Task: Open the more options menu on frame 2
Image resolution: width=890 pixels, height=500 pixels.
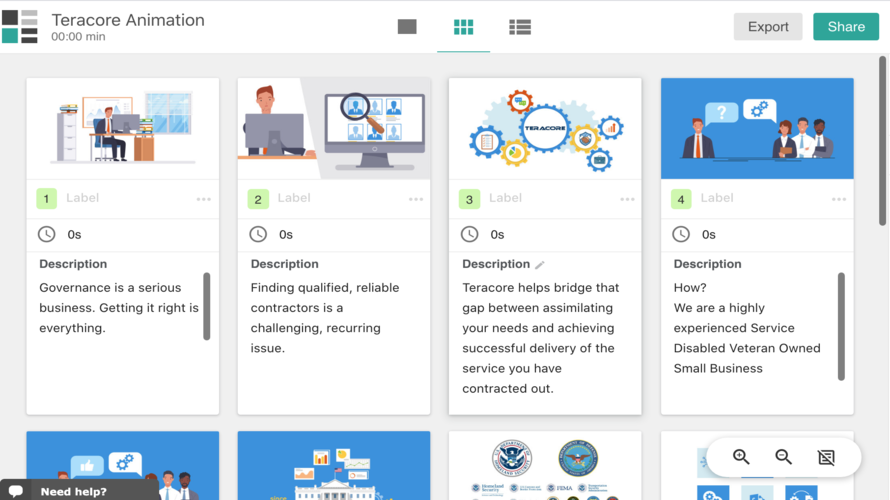Action: coord(416,199)
